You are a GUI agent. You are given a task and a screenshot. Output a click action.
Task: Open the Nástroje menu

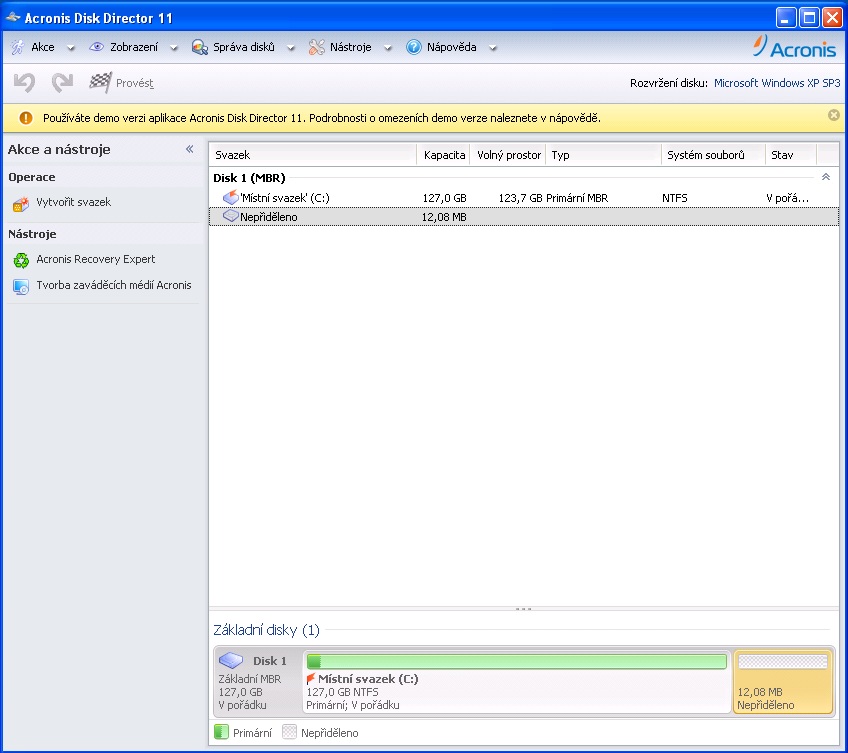tap(350, 47)
